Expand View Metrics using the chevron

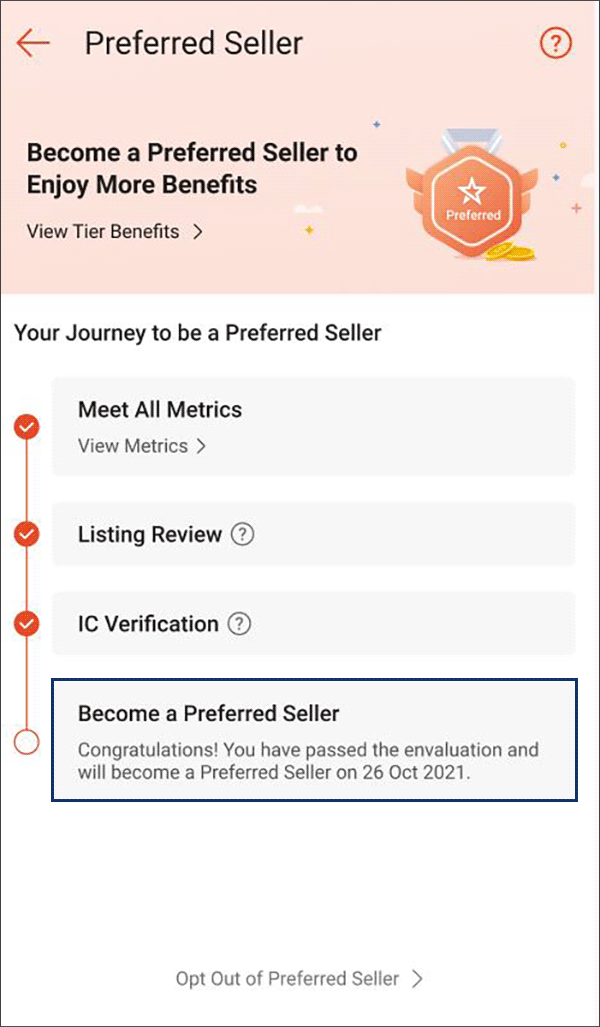(x=202, y=447)
